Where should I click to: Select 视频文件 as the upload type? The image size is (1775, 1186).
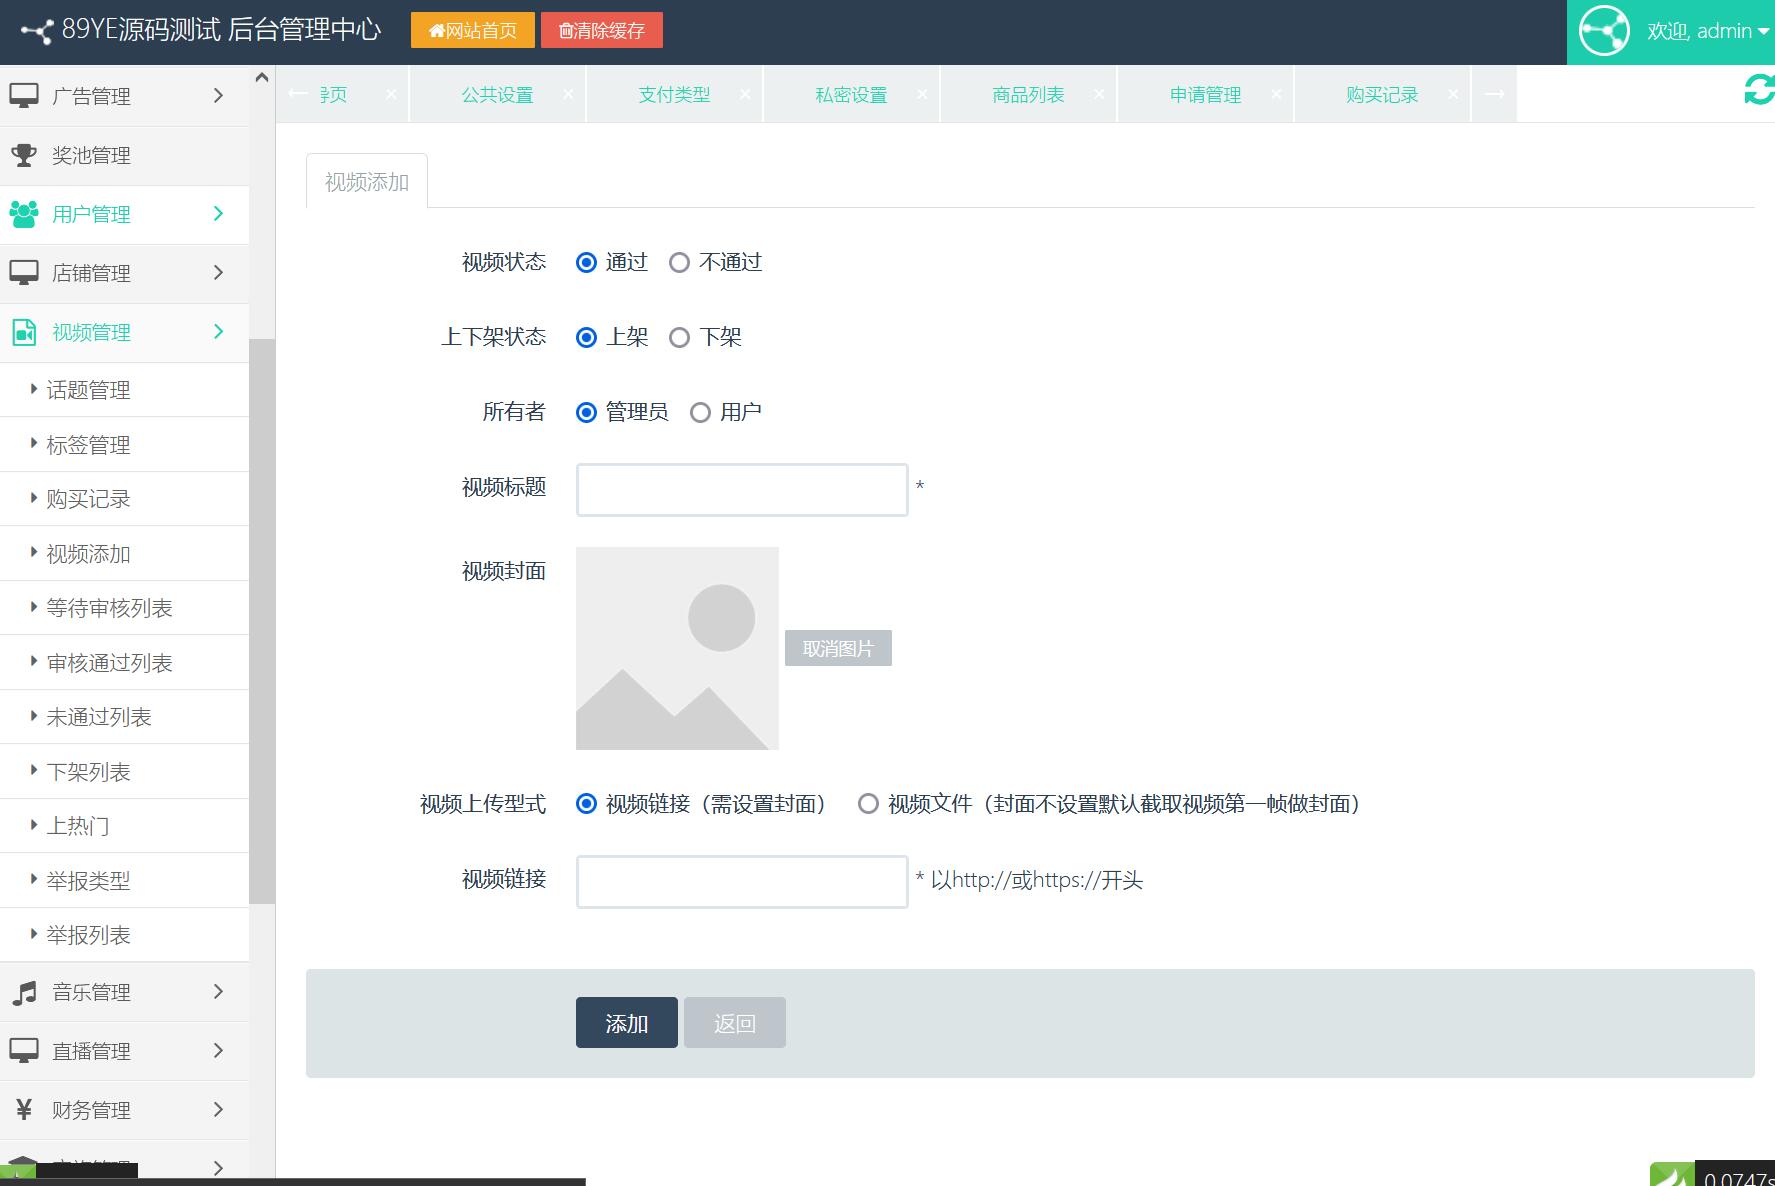pyautogui.click(x=868, y=804)
